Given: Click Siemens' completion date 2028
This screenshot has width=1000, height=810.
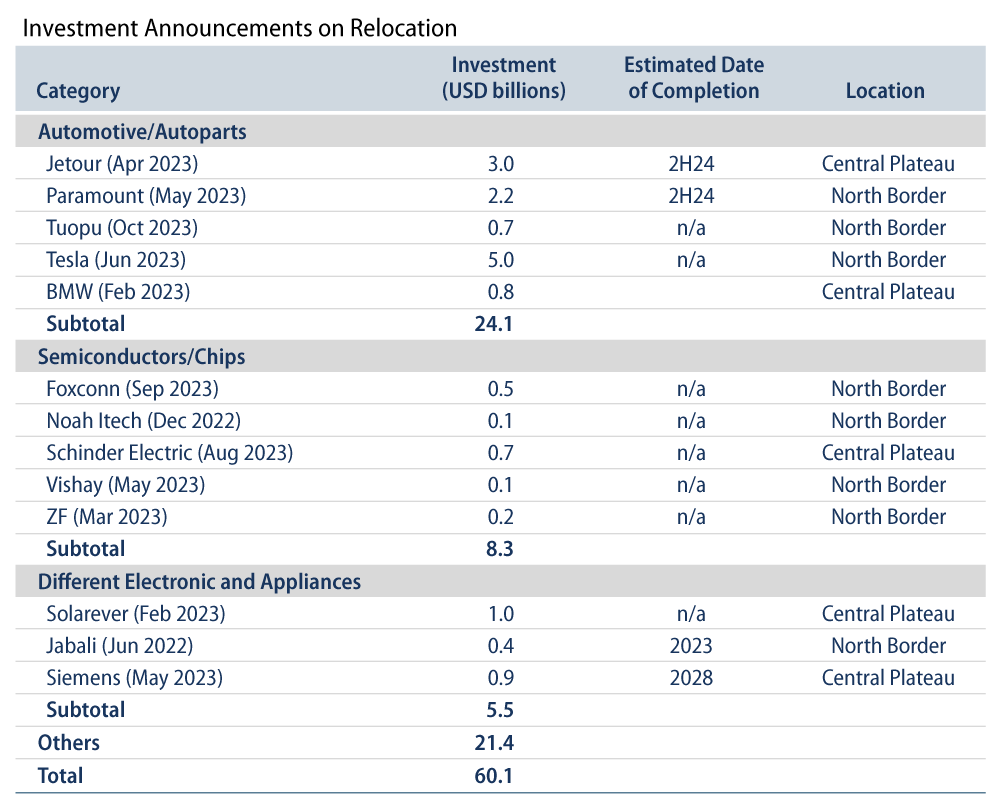Looking at the screenshot, I should 691,678.
